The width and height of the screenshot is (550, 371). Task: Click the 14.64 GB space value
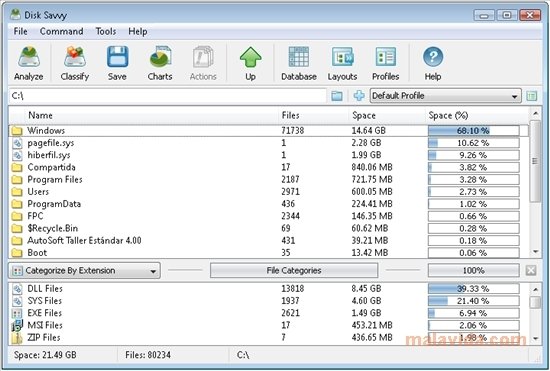(x=369, y=131)
